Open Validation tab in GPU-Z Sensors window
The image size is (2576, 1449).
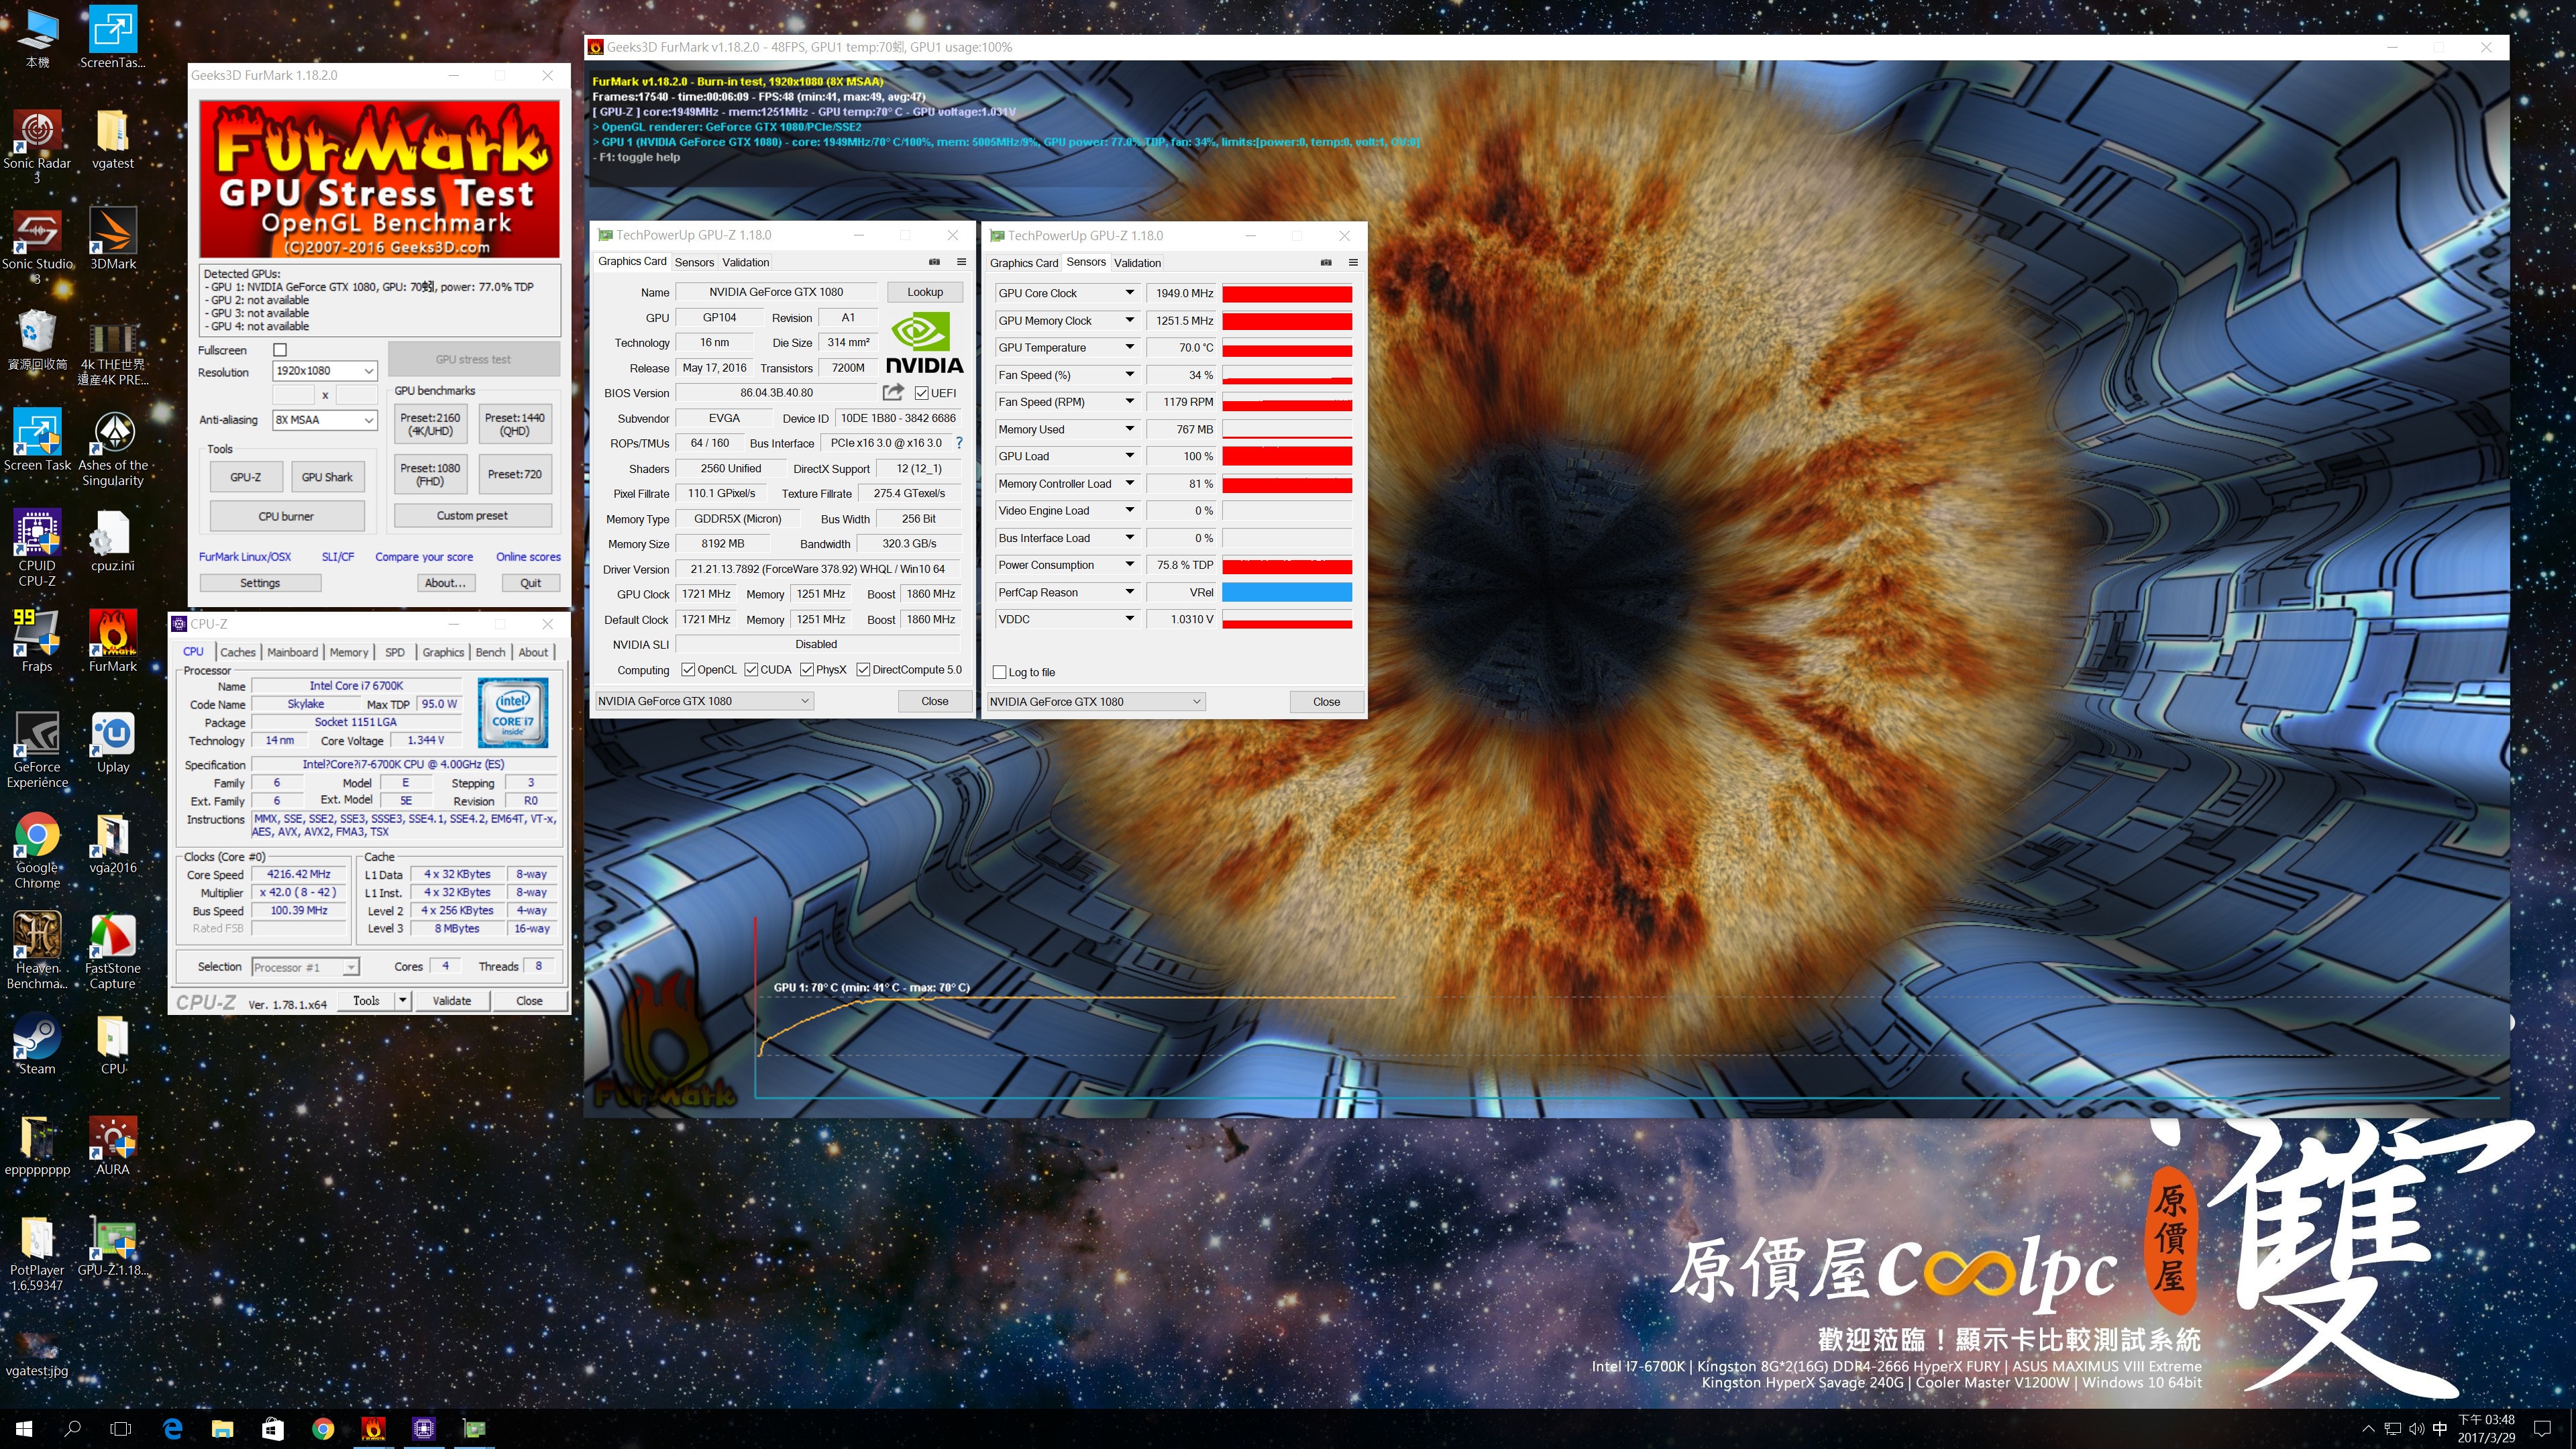tap(1137, 263)
